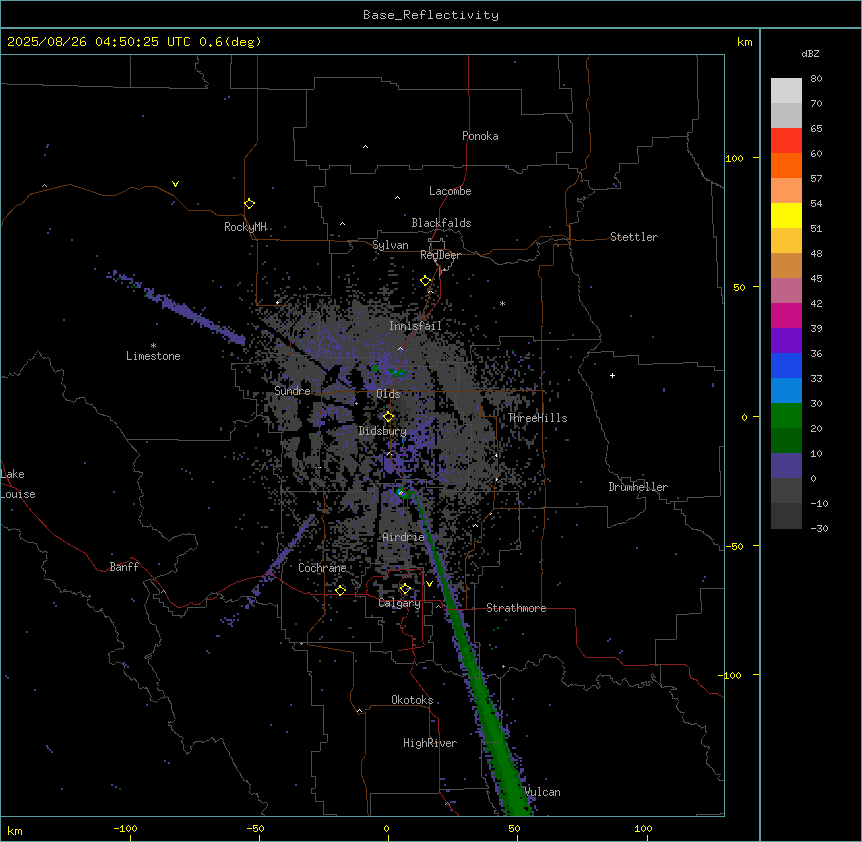Viewport: 862px width, 842px height.
Task: Select the Ponoka city label
Action: [480, 136]
